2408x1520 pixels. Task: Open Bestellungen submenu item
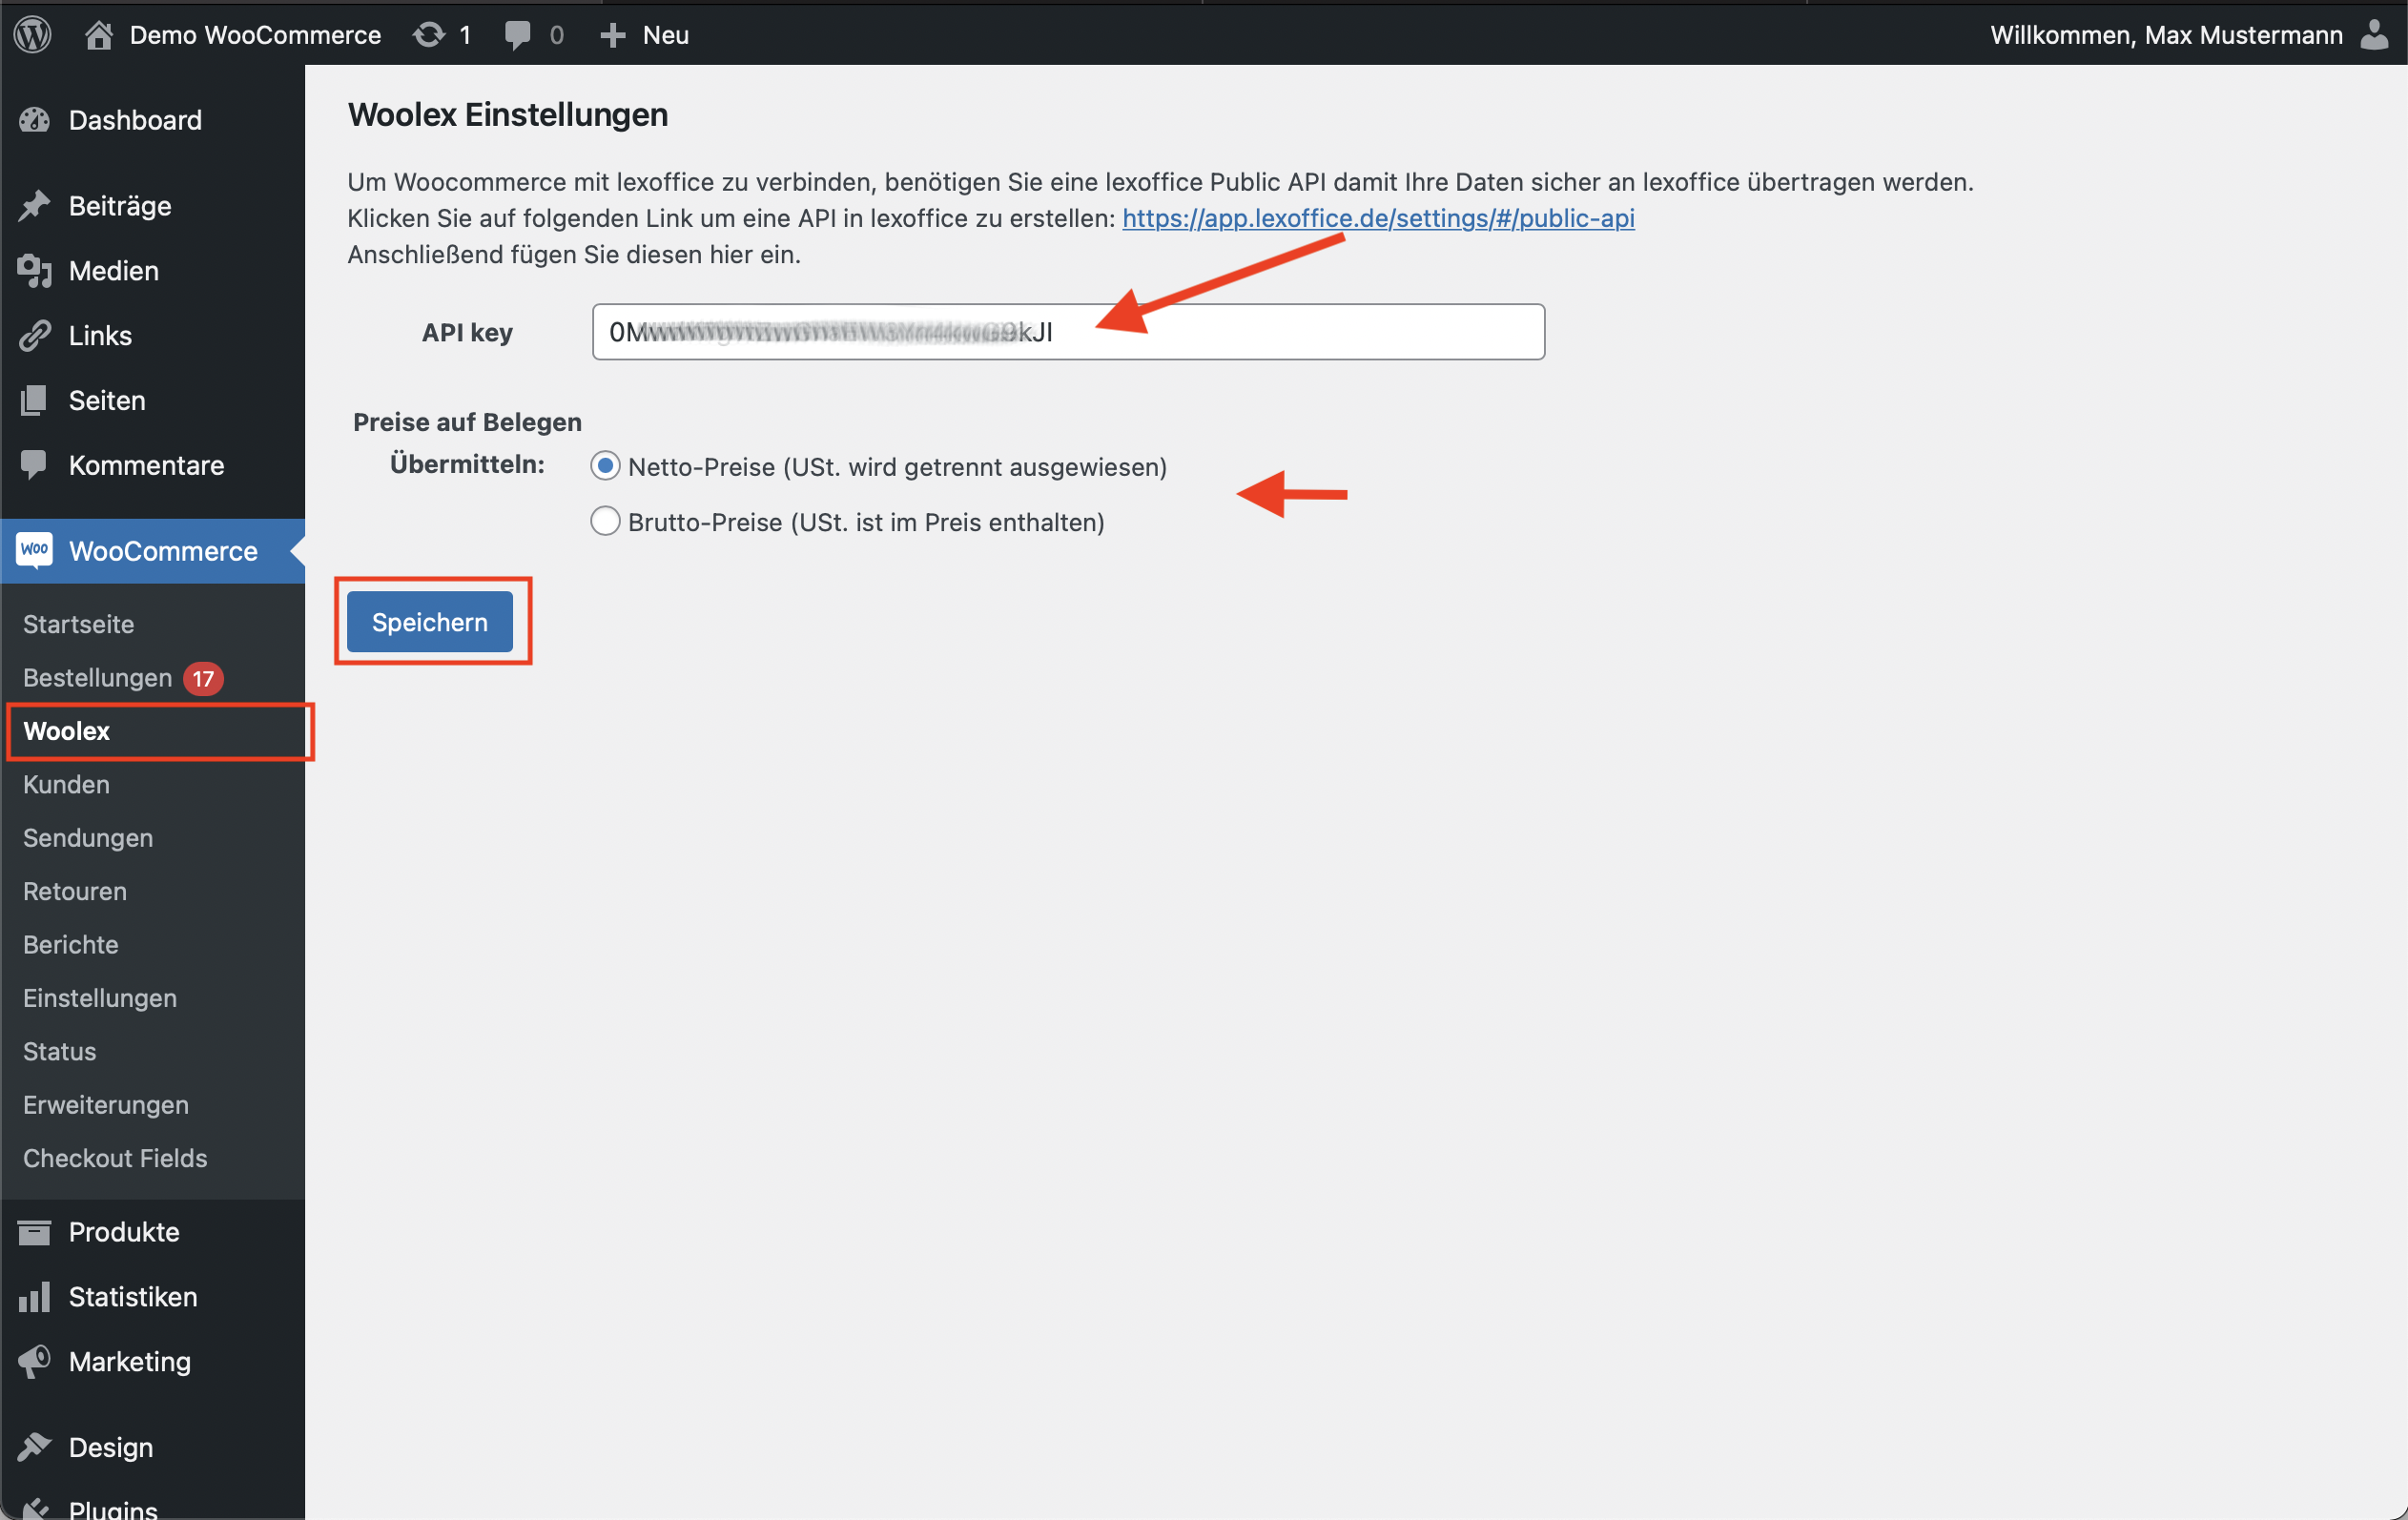click(x=97, y=678)
